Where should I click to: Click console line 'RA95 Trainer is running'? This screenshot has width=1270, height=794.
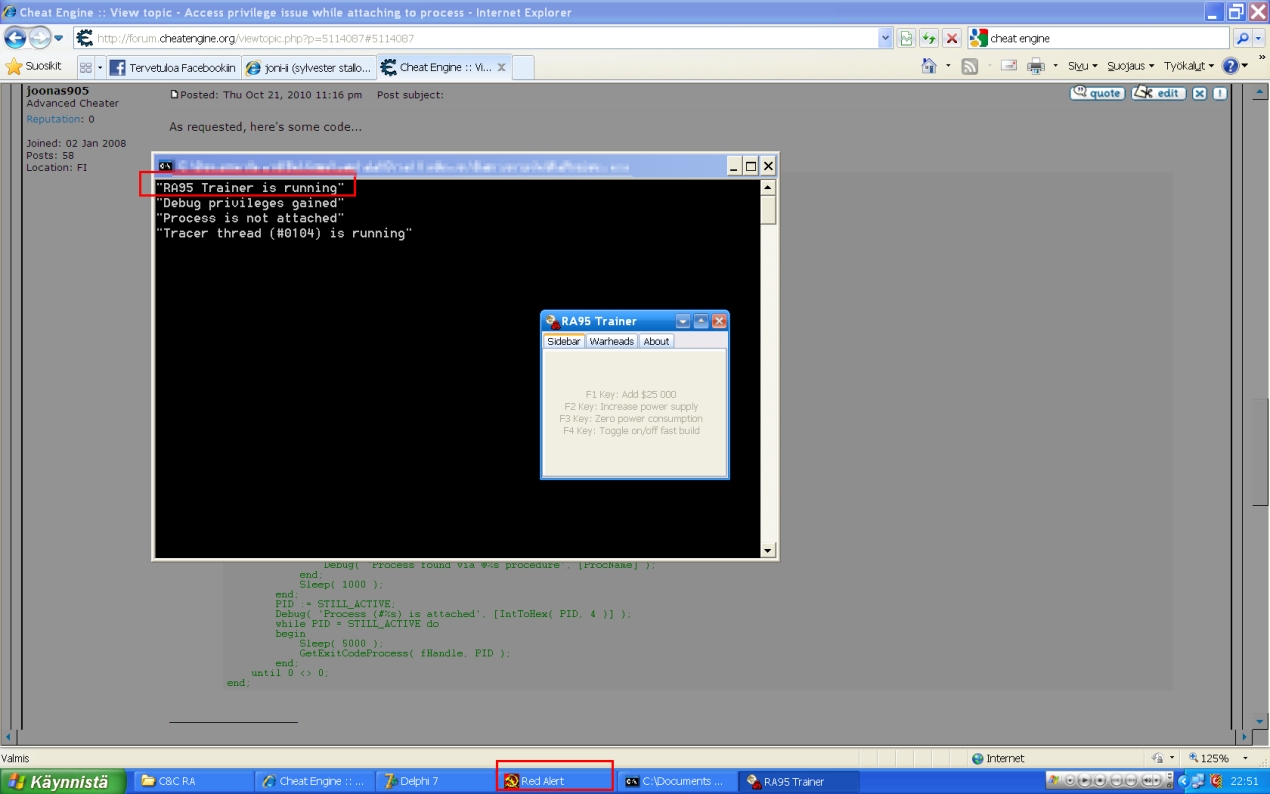coord(250,188)
